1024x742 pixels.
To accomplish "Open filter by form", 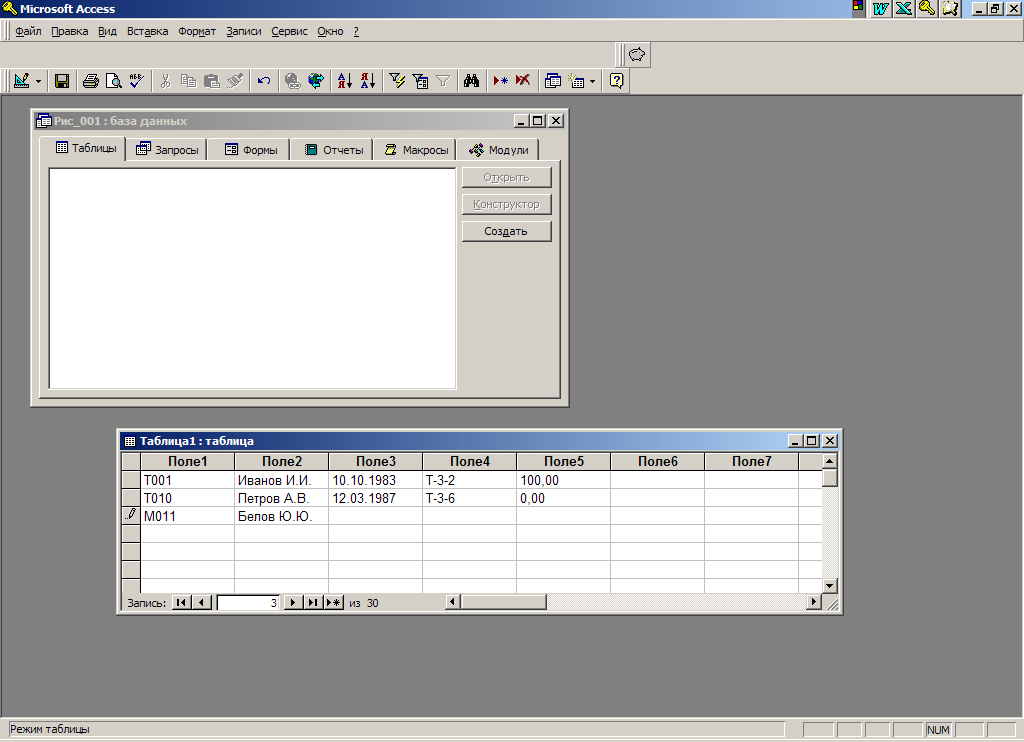I will point(420,81).
